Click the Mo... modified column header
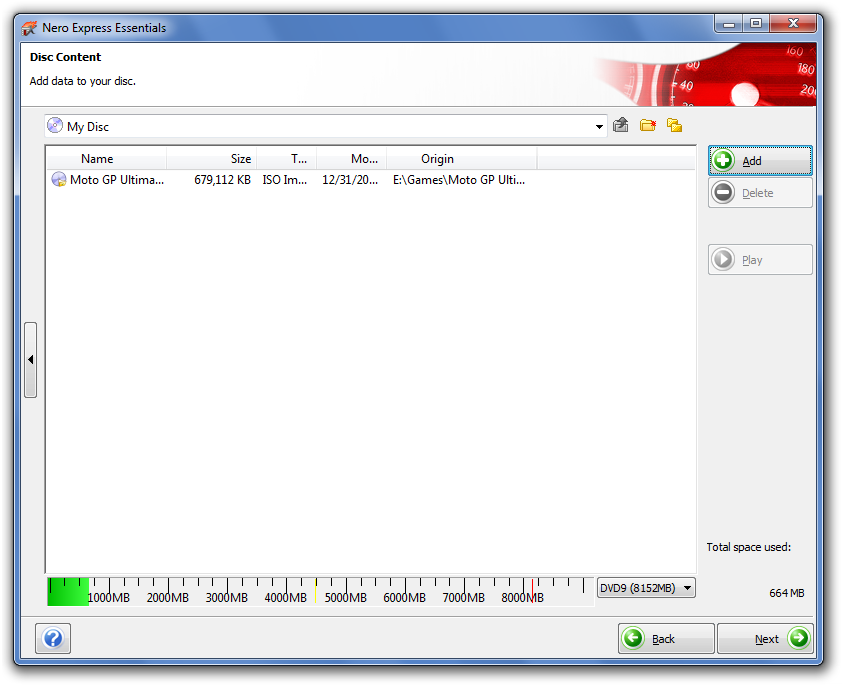 pyautogui.click(x=352, y=159)
